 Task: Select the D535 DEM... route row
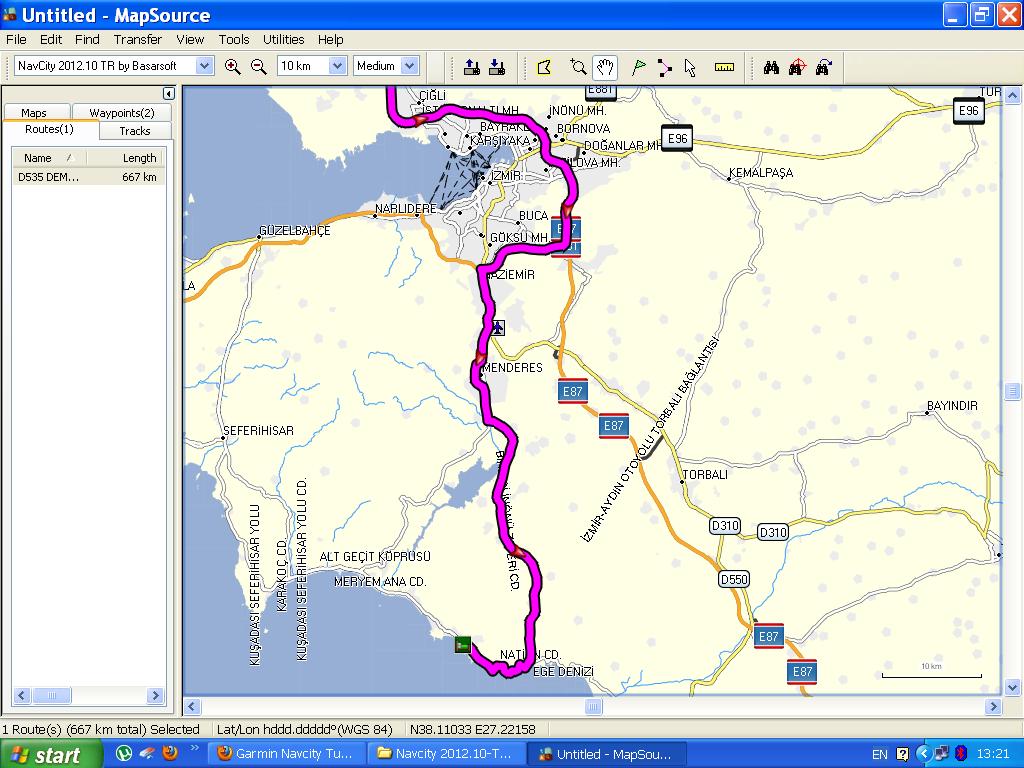(88, 177)
